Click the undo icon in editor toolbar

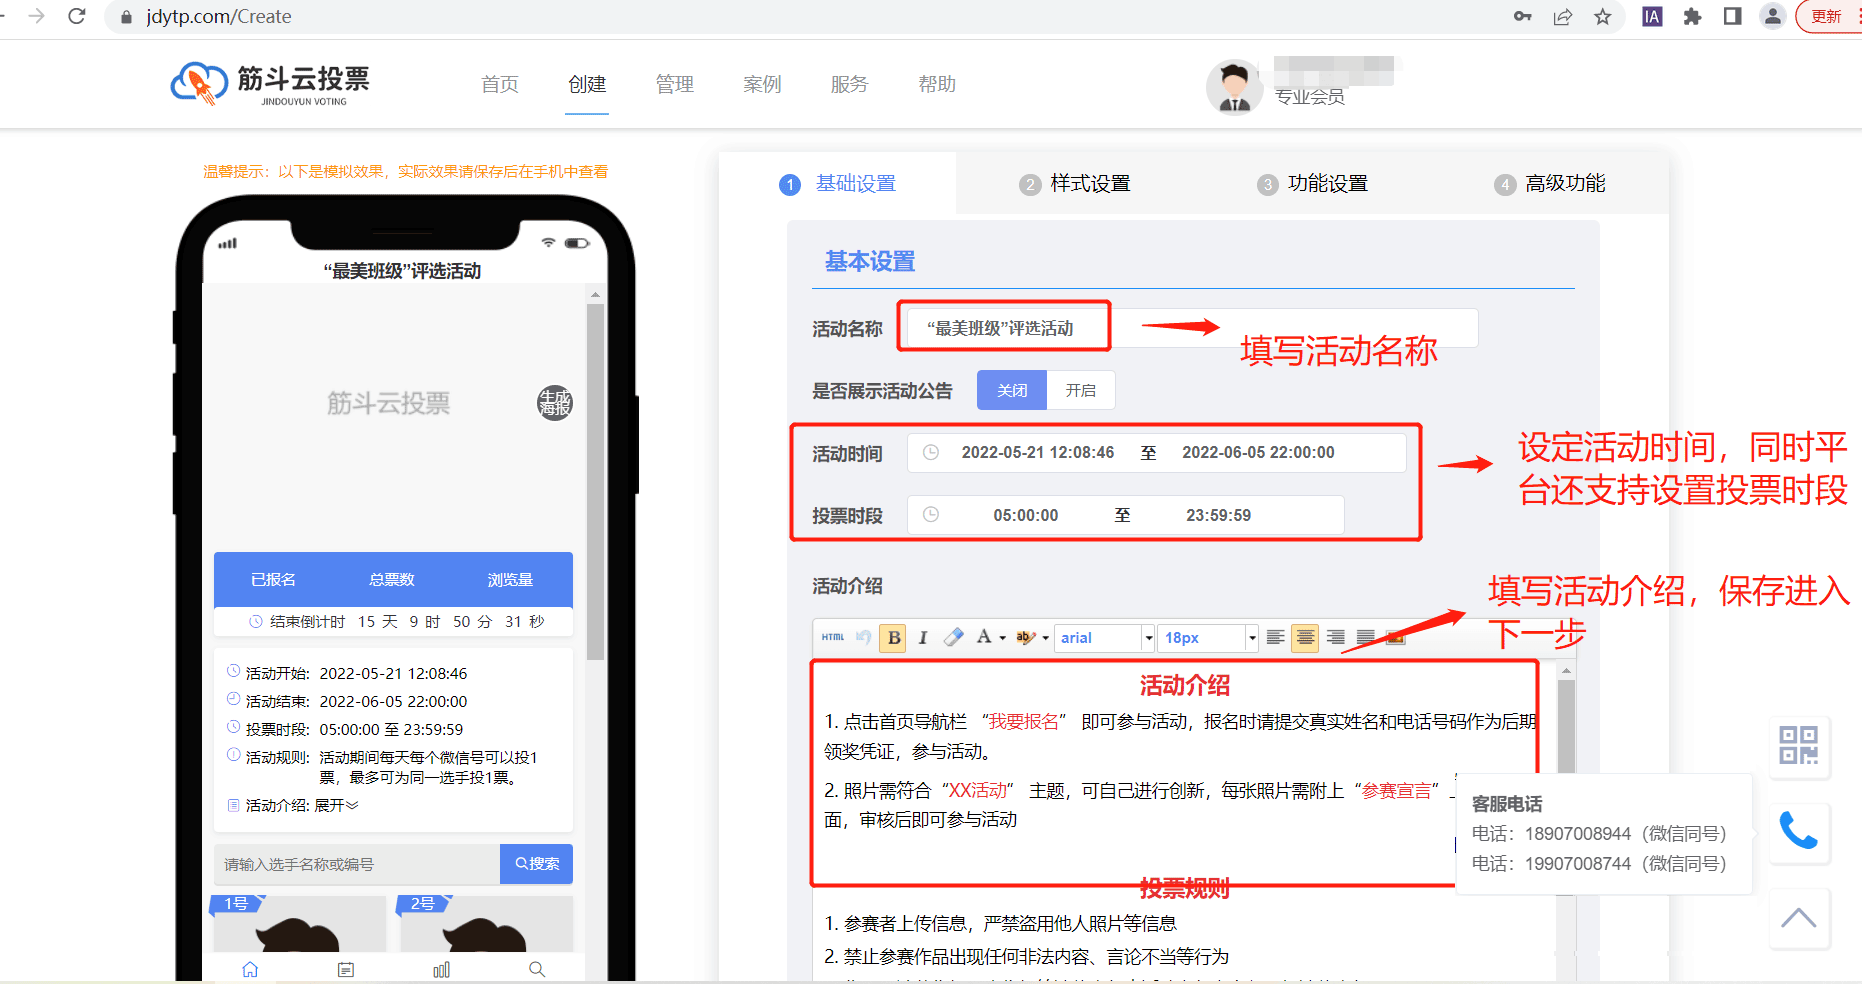(864, 637)
